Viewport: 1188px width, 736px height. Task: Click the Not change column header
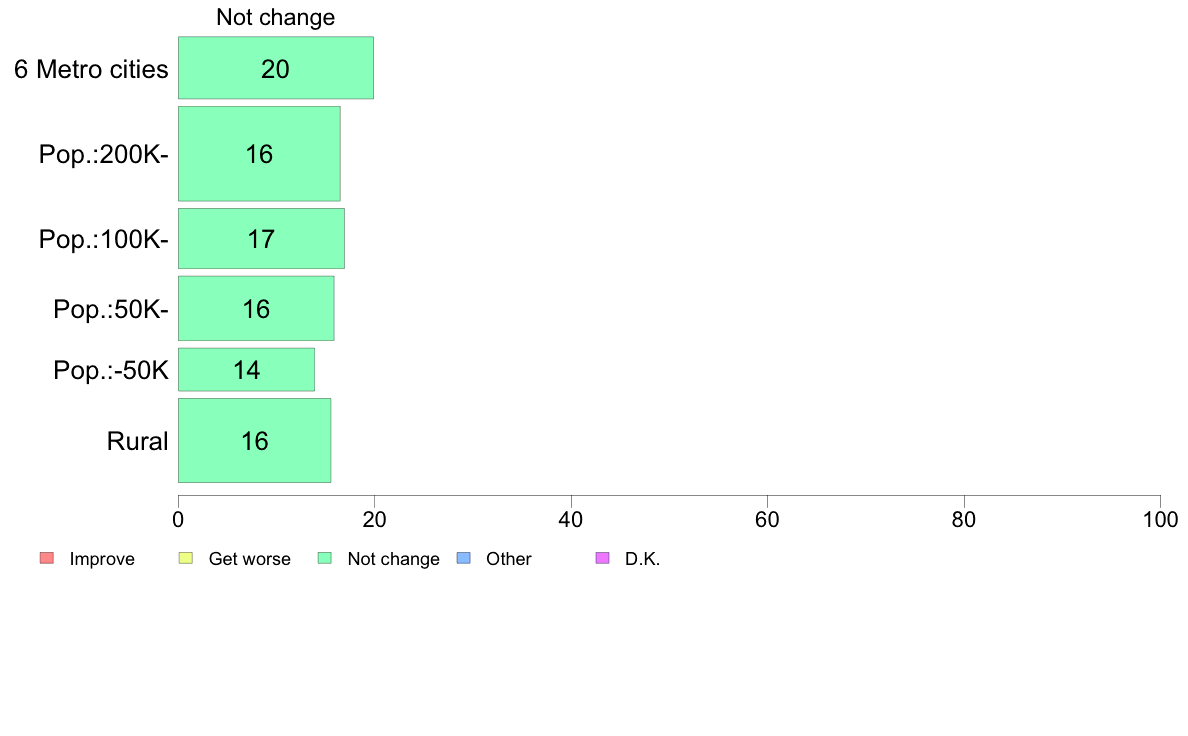(x=276, y=17)
